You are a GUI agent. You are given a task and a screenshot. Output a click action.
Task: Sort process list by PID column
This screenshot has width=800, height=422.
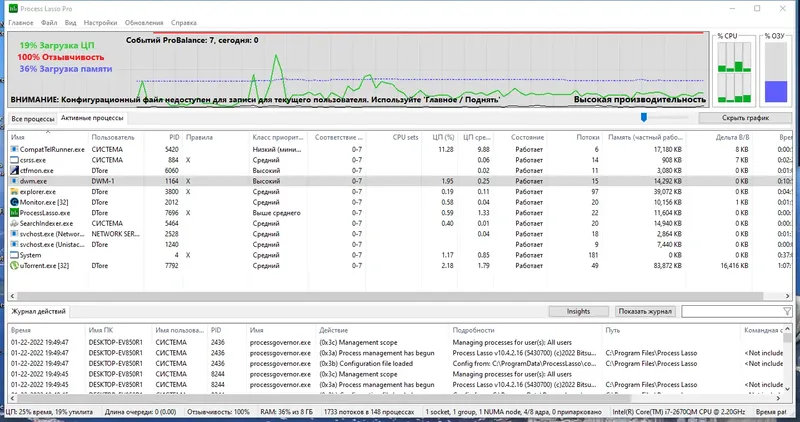[163, 137]
